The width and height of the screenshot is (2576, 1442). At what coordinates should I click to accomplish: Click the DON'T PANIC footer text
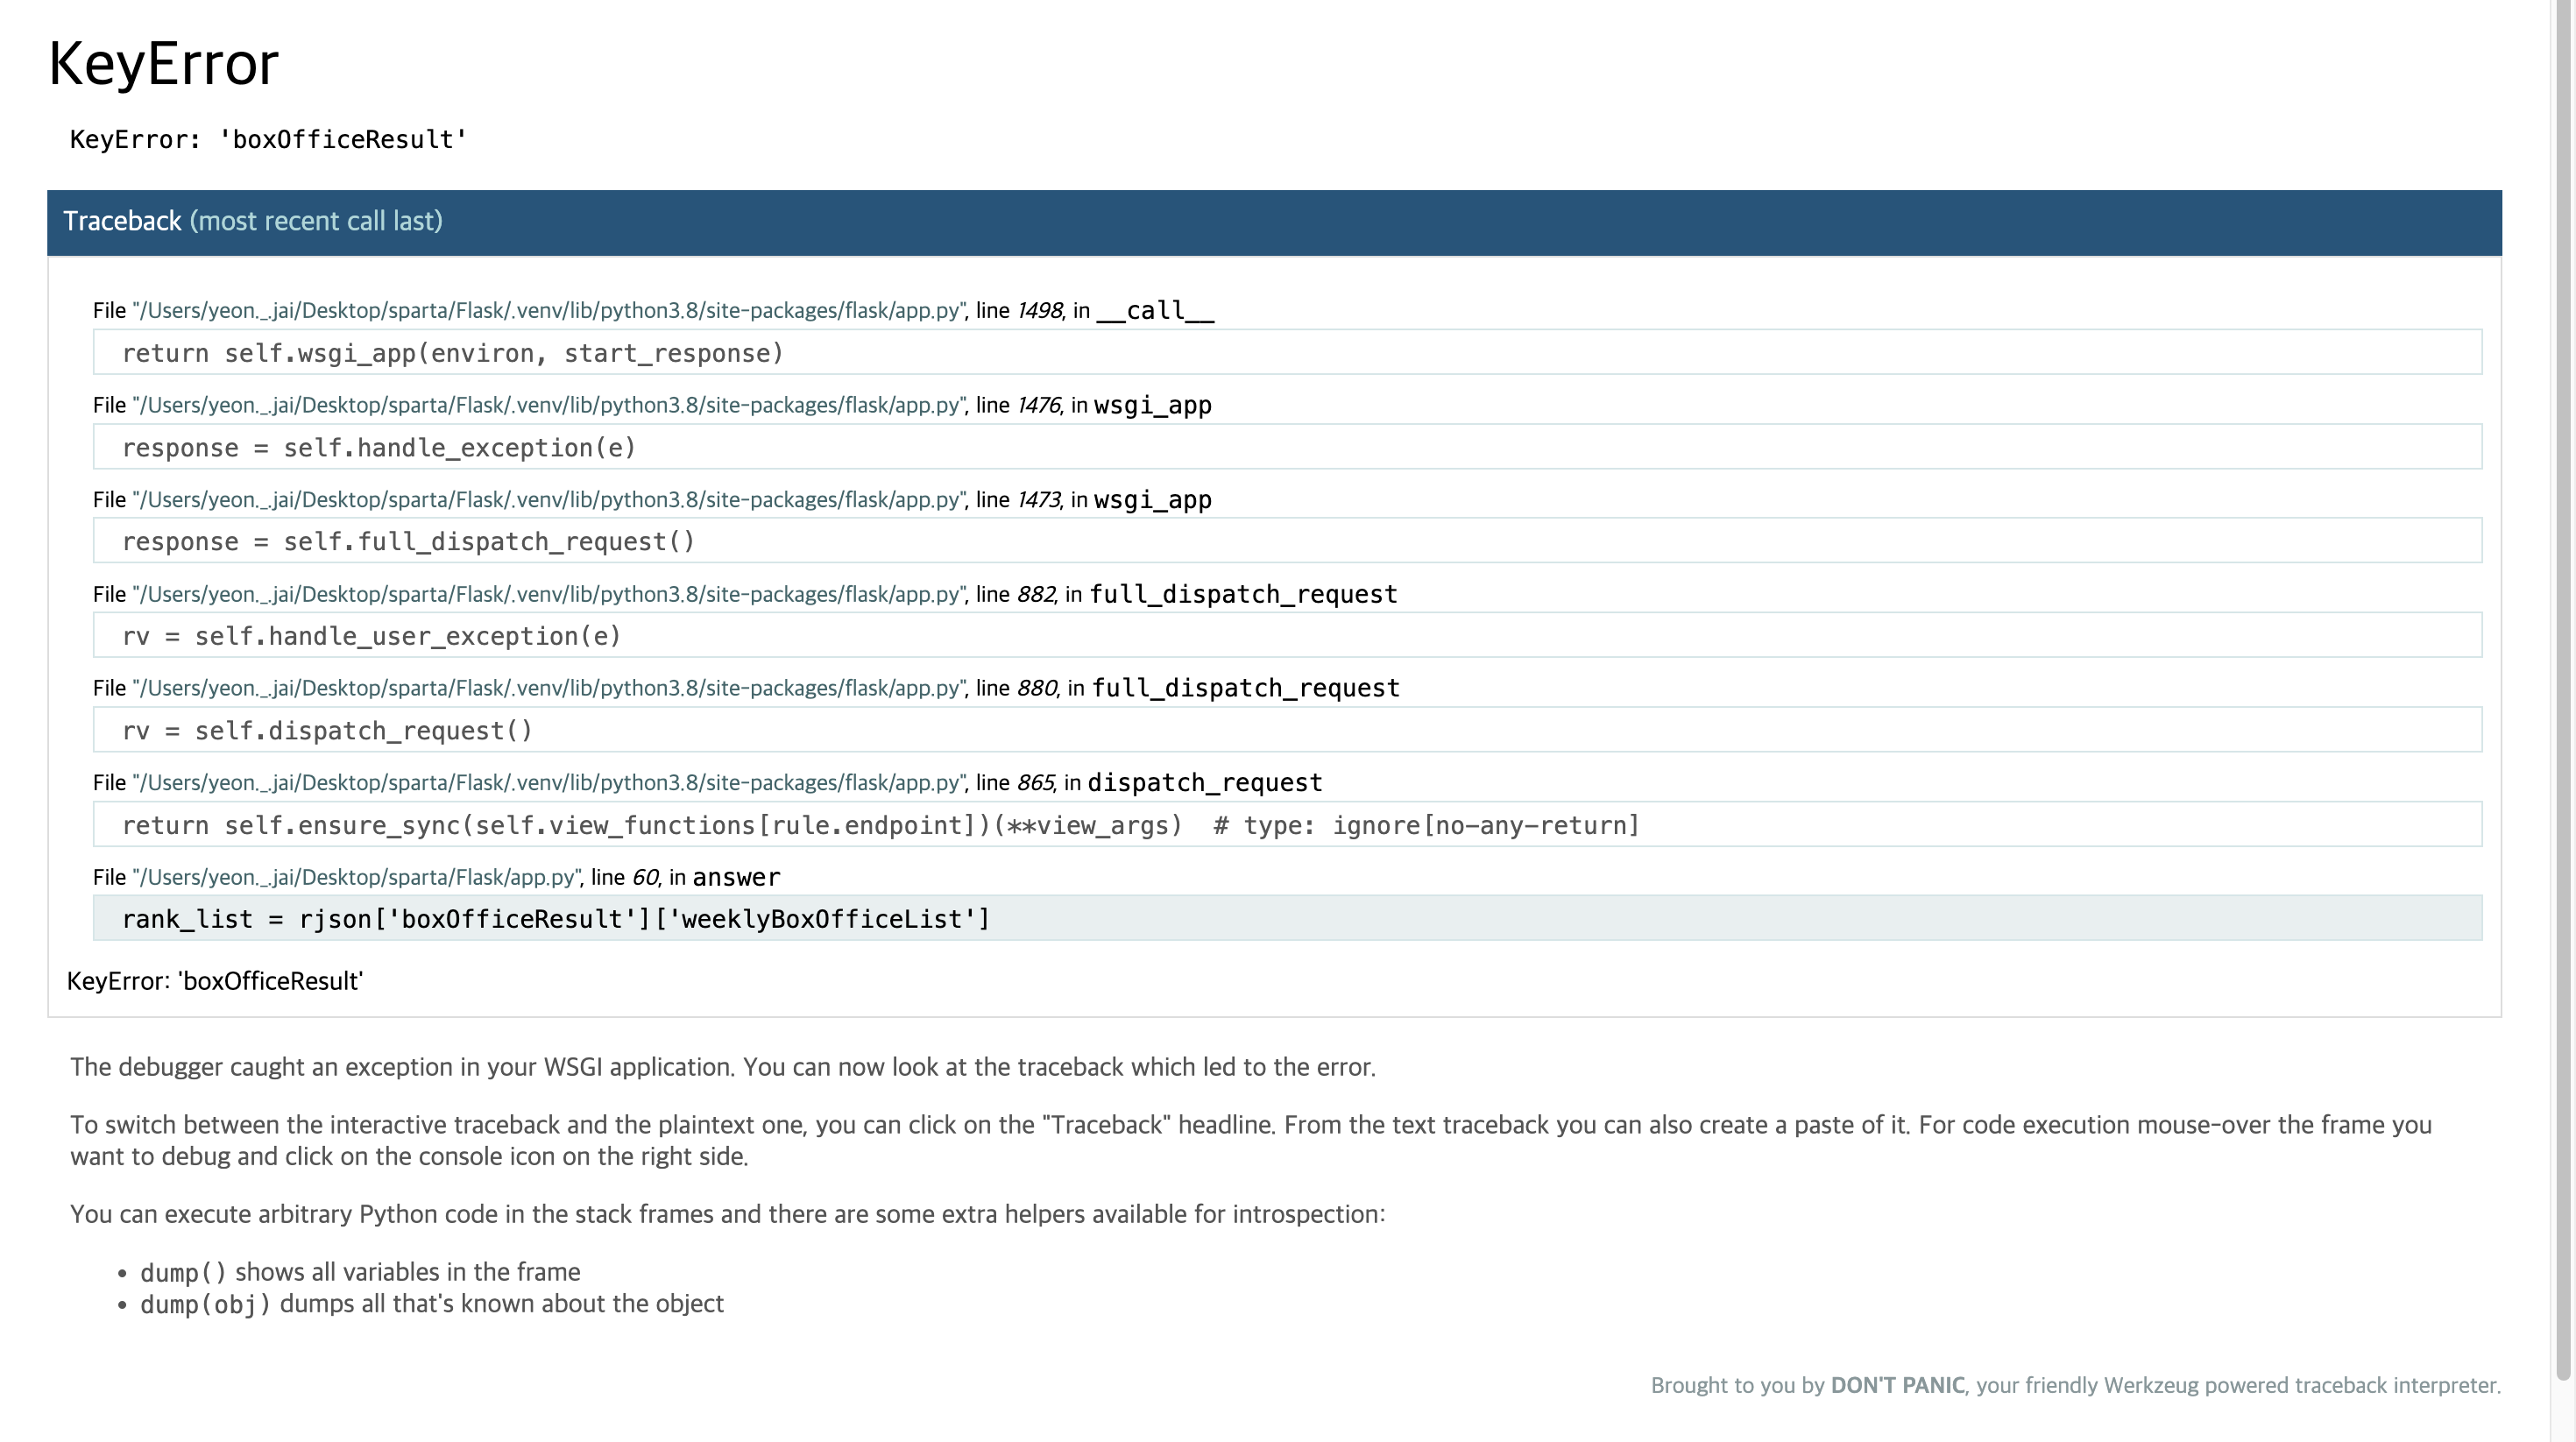1897,1385
